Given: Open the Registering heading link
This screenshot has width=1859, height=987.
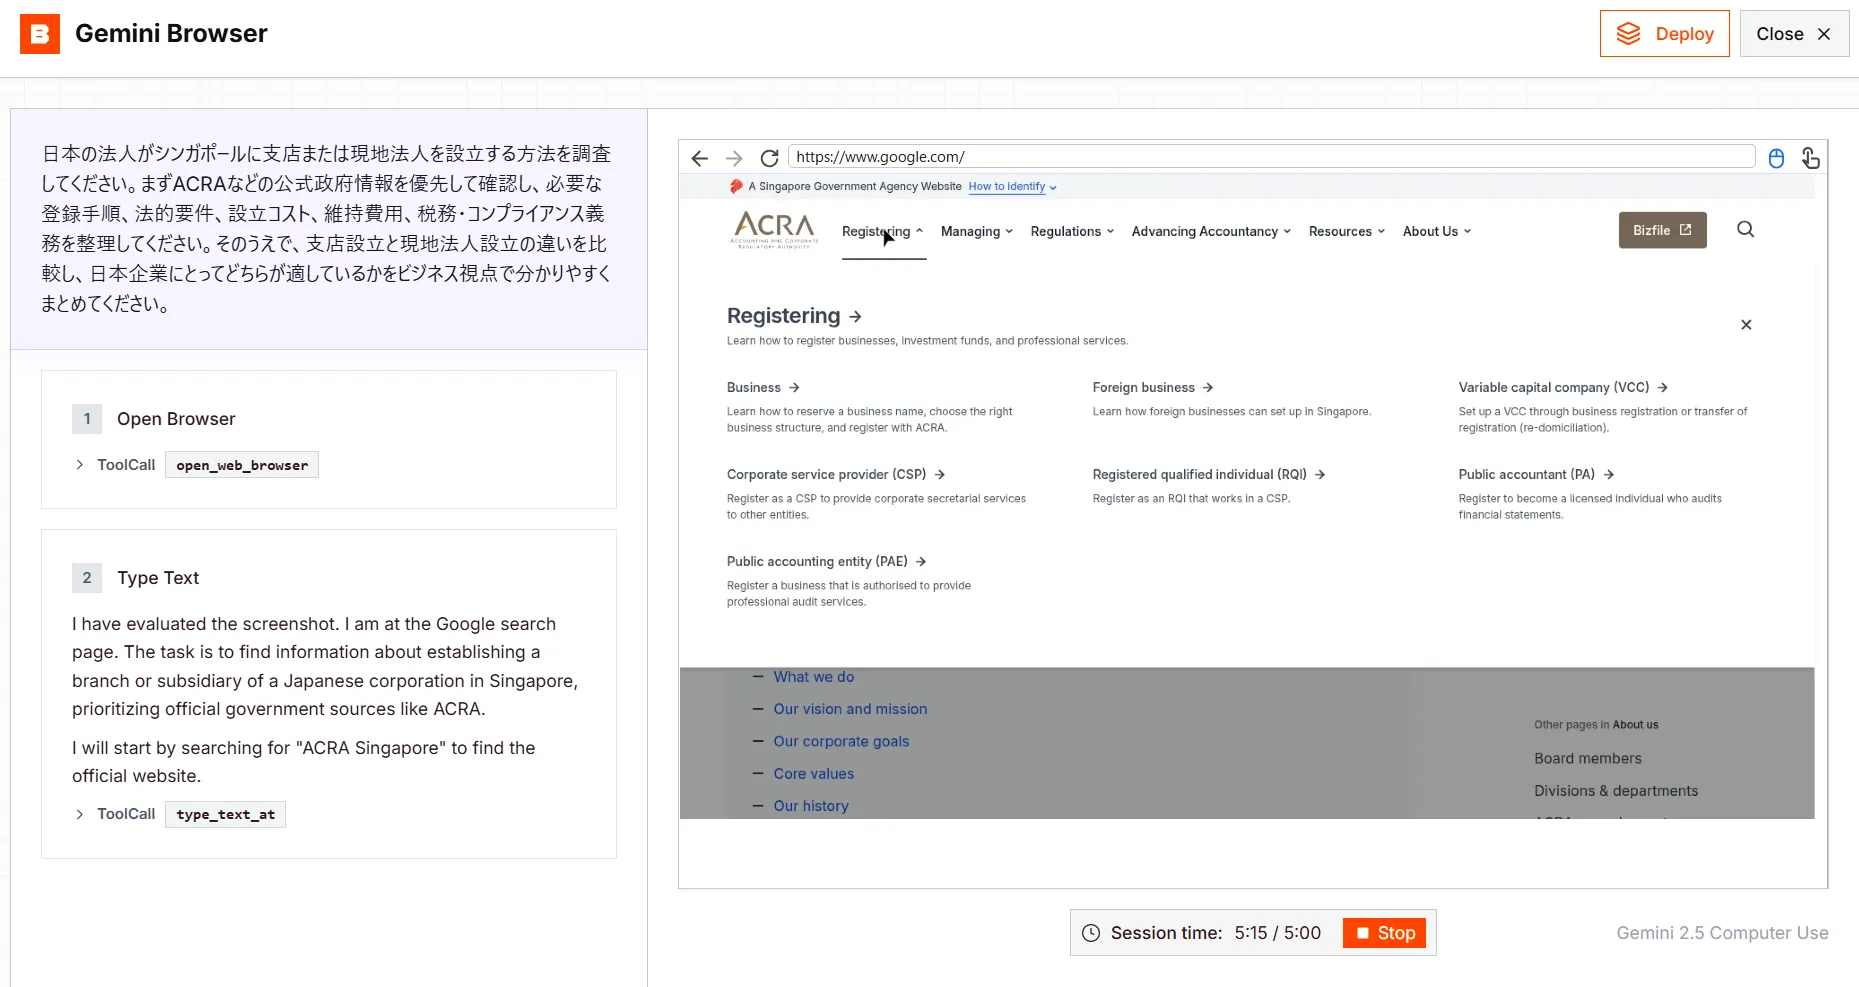Looking at the screenshot, I should coord(794,316).
